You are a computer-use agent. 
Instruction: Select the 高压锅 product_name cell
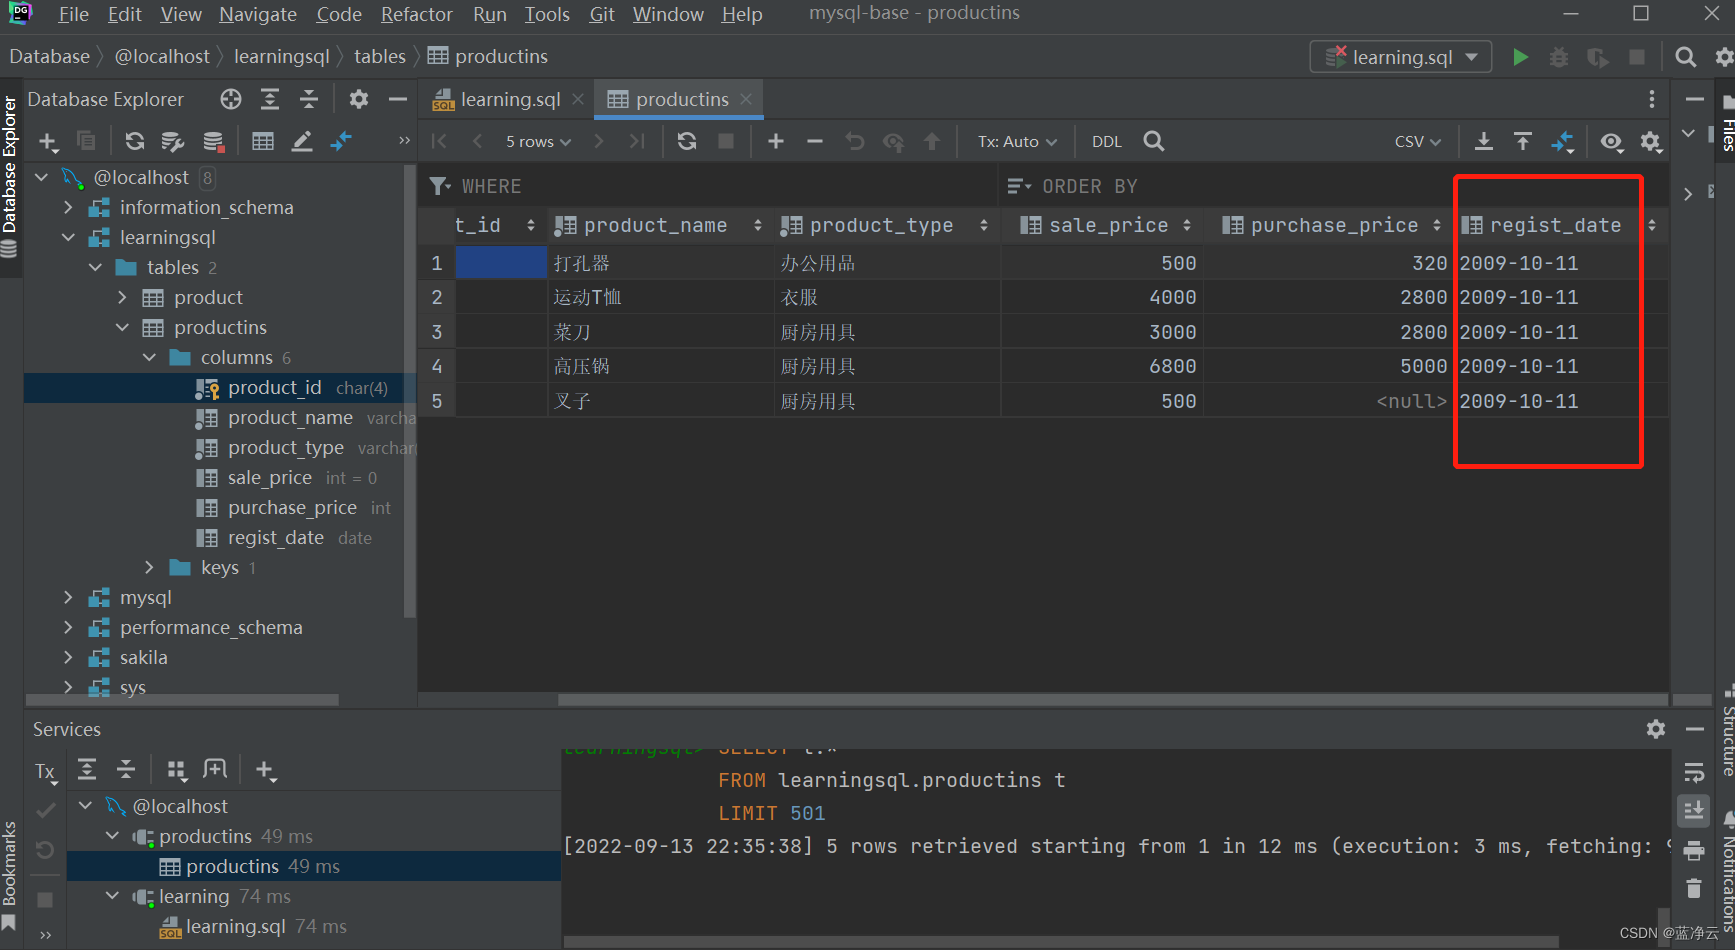660,366
